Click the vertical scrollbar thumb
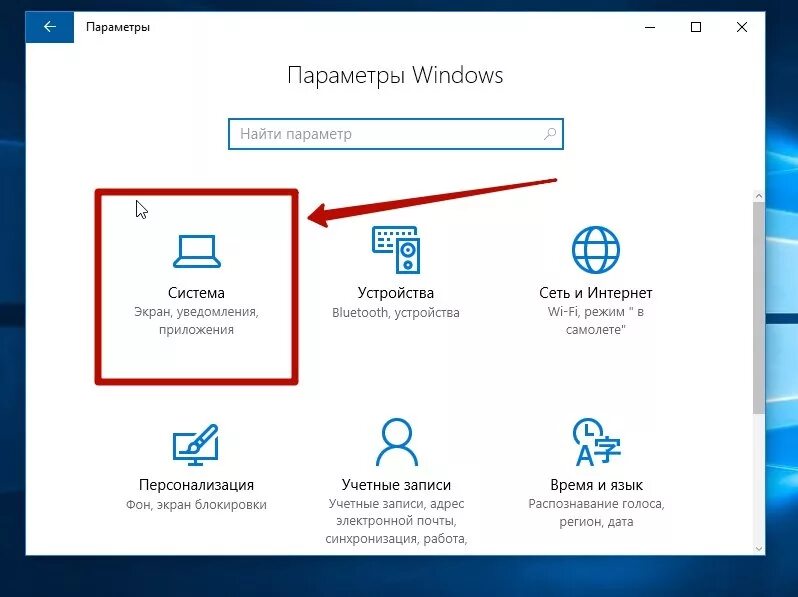This screenshot has width=798, height=597. click(x=759, y=307)
